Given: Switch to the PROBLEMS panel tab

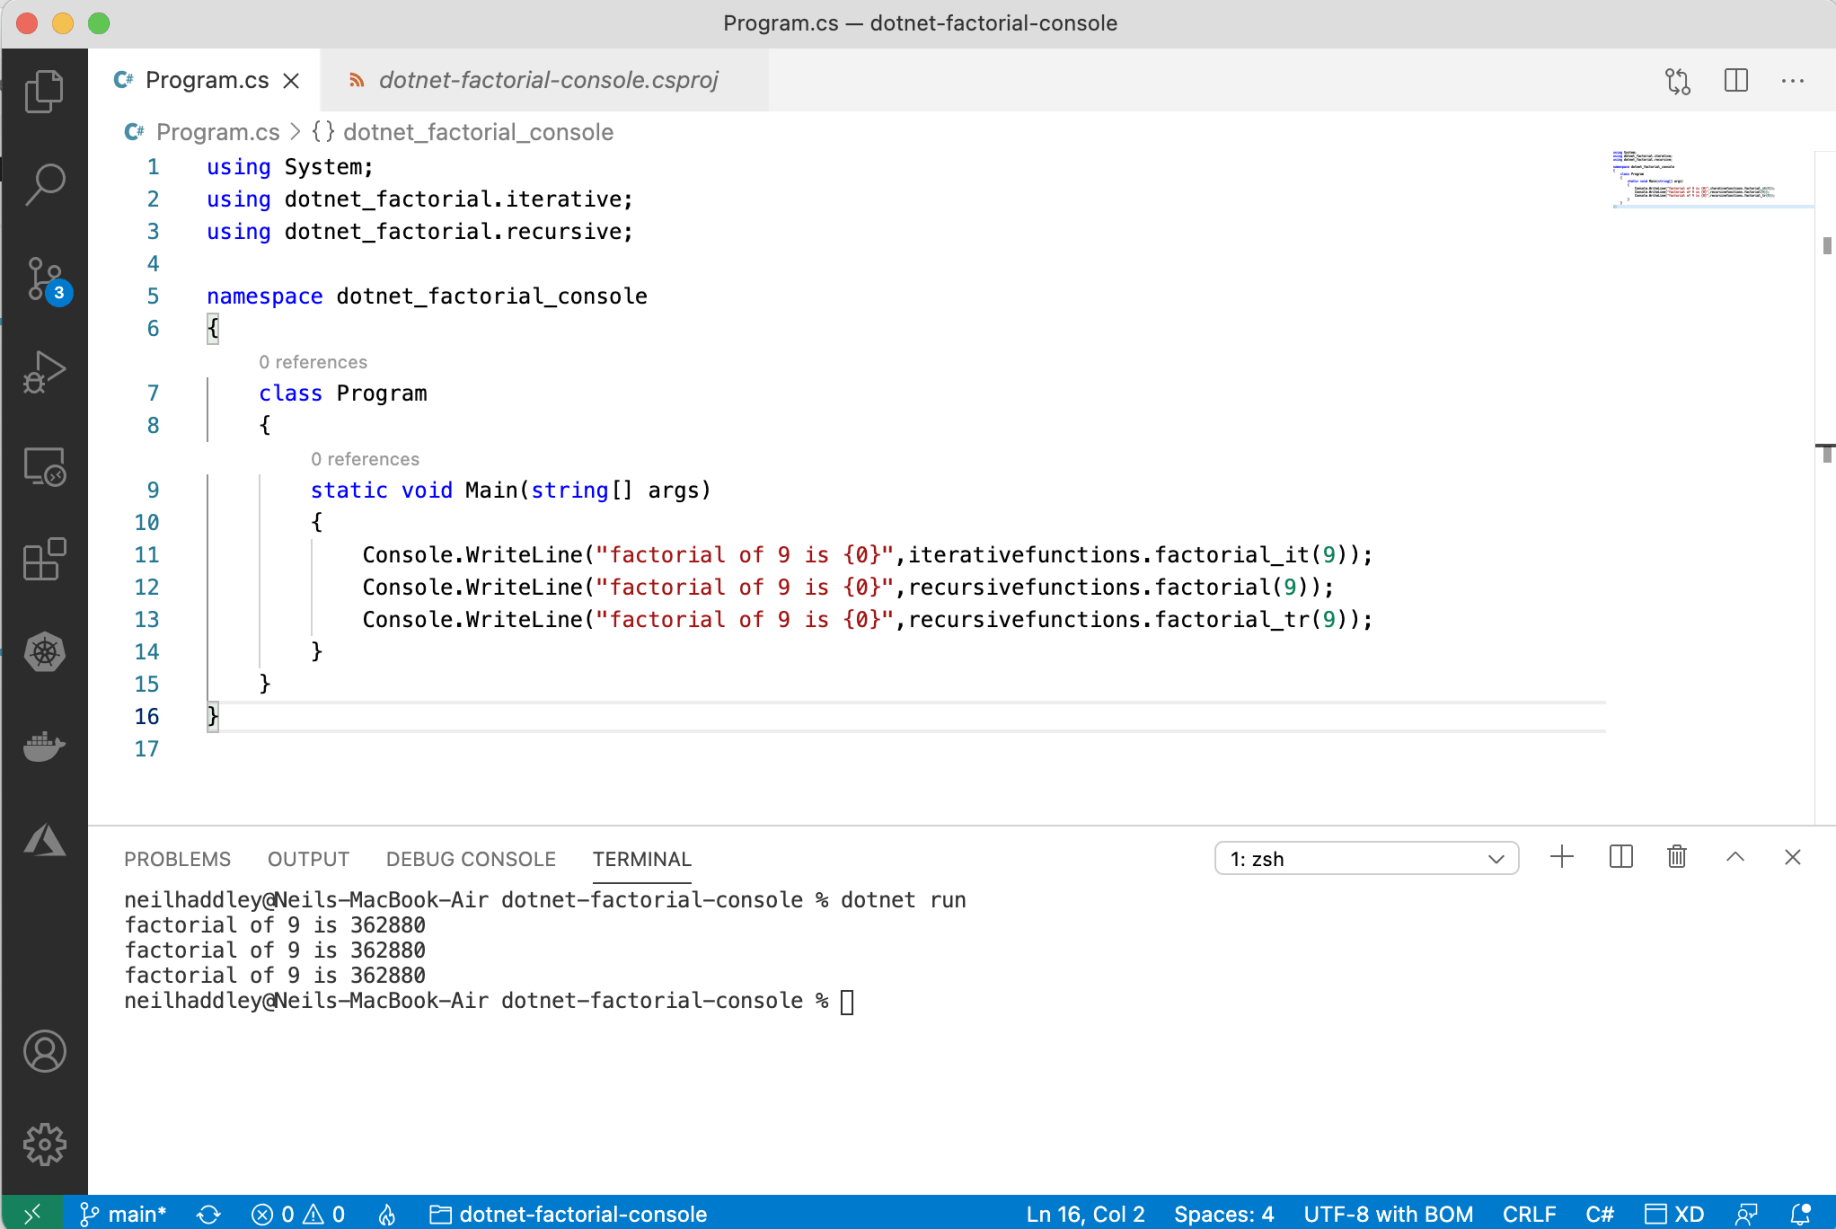Looking at the screenshot, I should tap(177, 859).
